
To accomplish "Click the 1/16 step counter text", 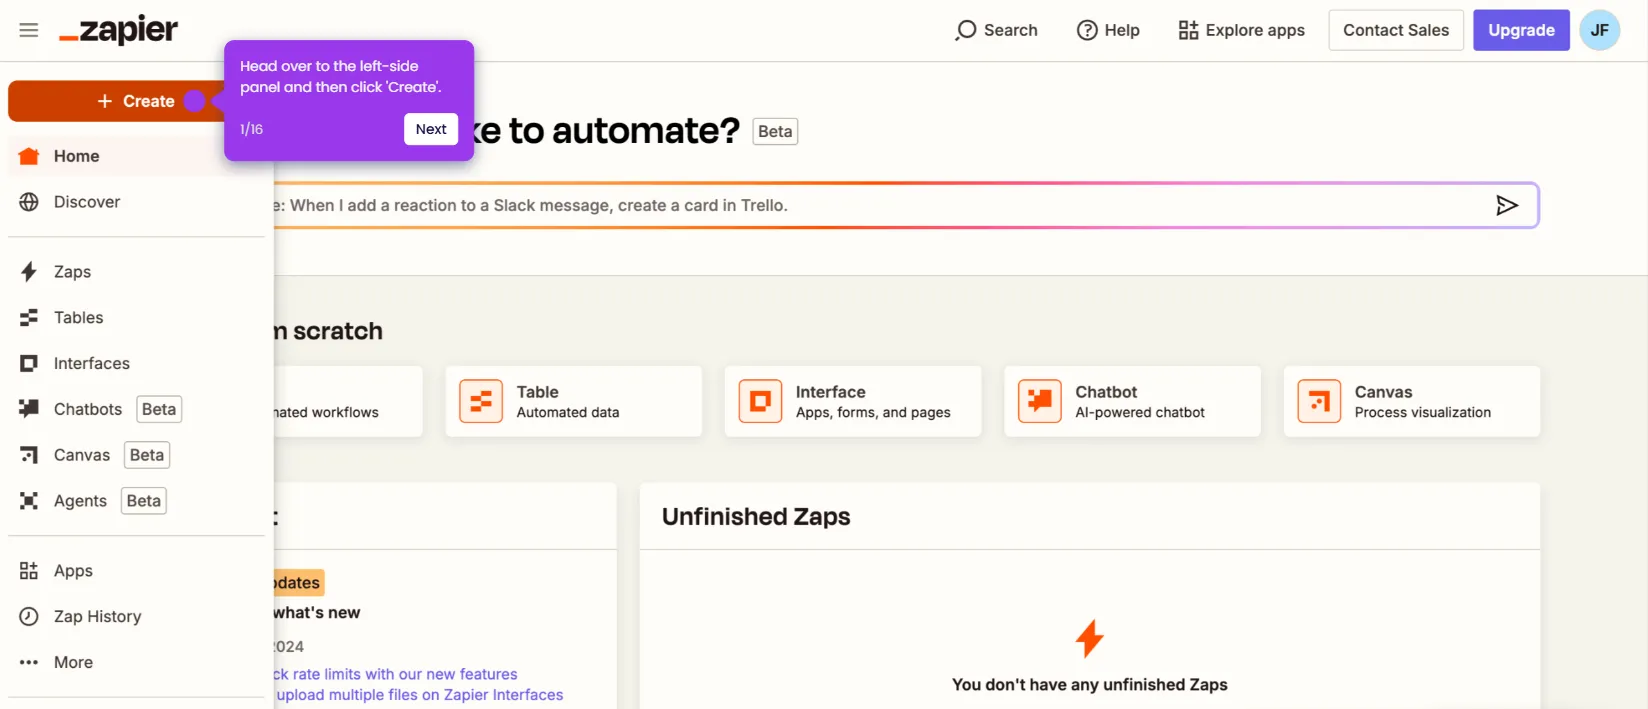I will pos(251,129).
